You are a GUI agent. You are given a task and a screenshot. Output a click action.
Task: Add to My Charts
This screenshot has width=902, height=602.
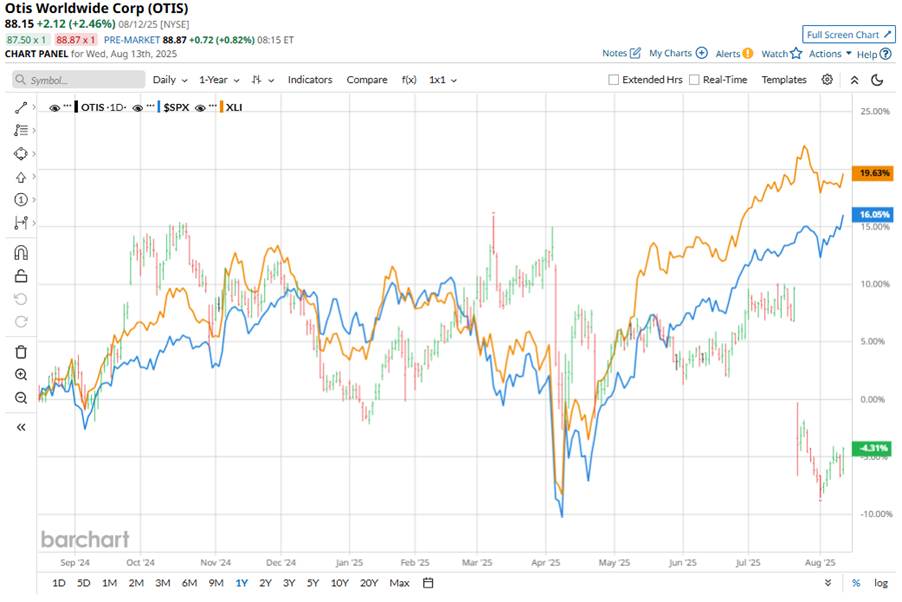click(678, 53)
